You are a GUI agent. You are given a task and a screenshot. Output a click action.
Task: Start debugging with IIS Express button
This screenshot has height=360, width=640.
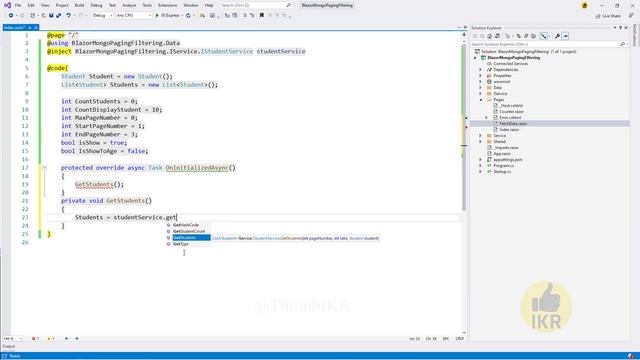[x=167, y=16]
